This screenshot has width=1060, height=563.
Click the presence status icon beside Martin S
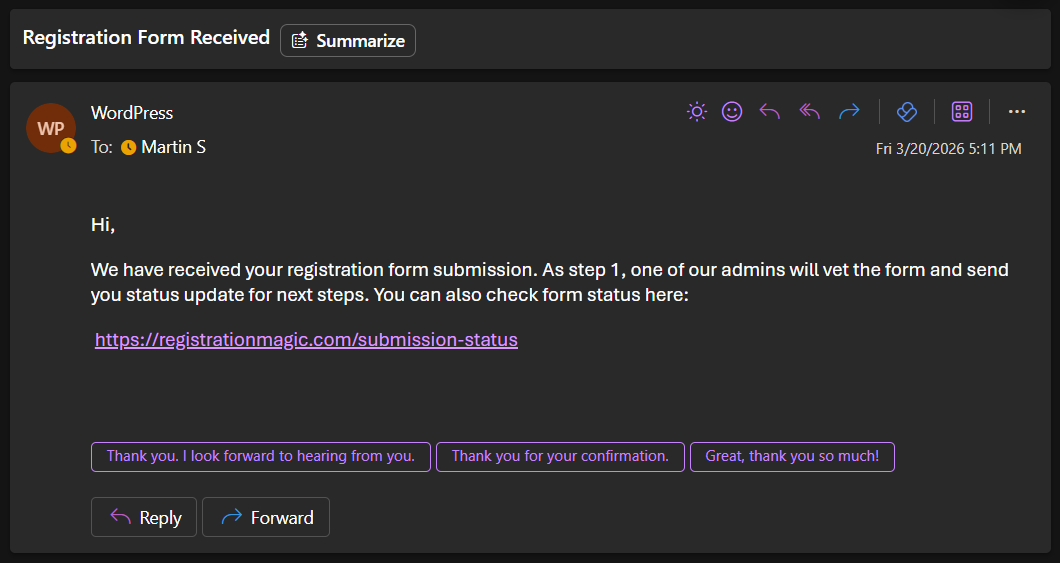[128, 148]
